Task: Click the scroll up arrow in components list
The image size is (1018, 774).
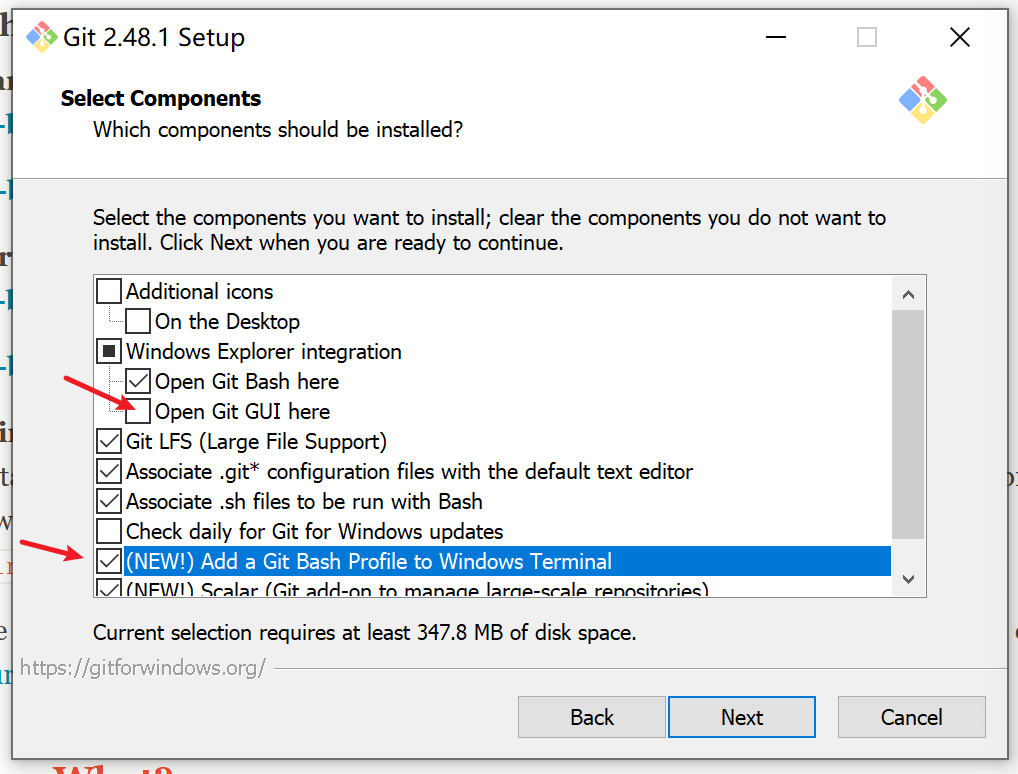Action: point(908,295)
